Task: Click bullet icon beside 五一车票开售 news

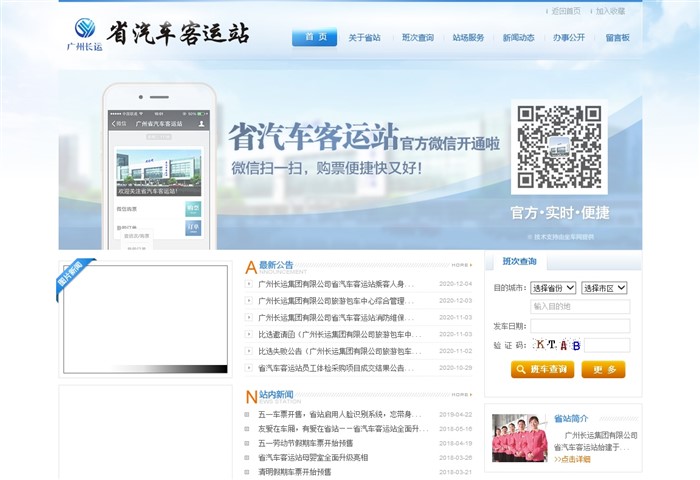Action: point(247,414)
